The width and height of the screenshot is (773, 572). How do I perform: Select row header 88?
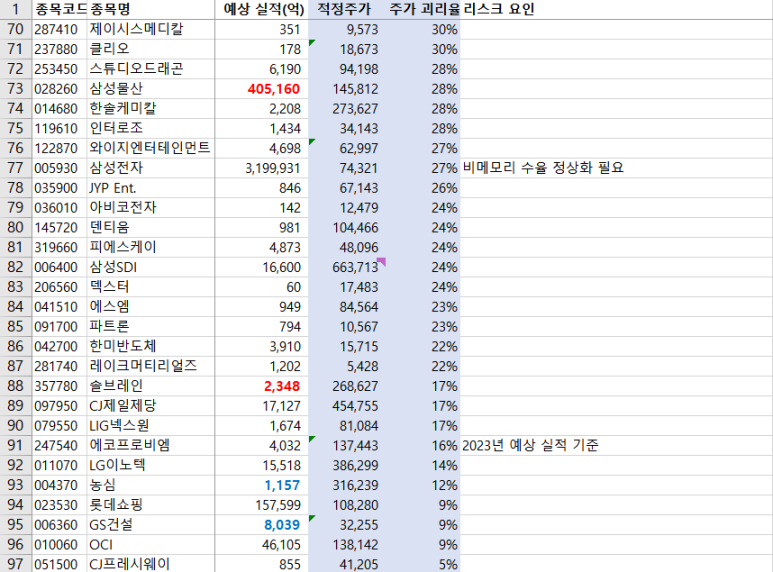[x=16, y=386]
